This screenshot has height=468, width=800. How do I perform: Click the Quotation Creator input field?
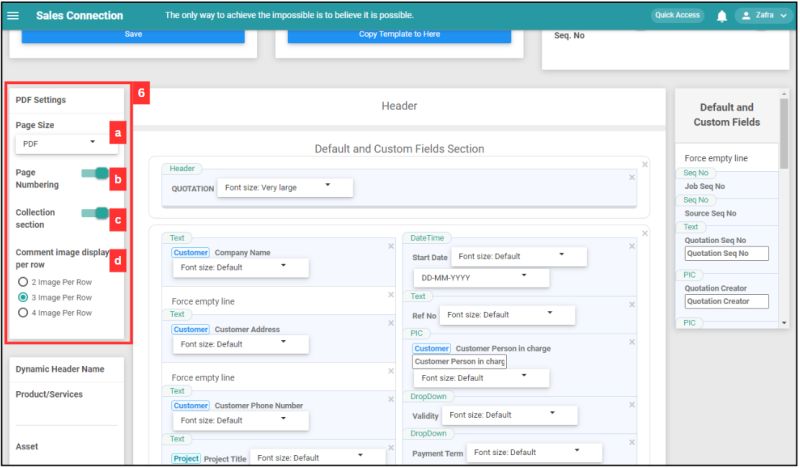[726, 302]
